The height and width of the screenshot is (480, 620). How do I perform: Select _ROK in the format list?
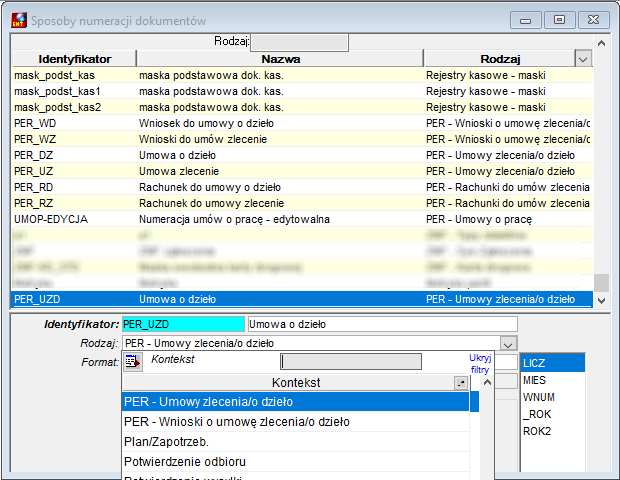coord(553,414)
